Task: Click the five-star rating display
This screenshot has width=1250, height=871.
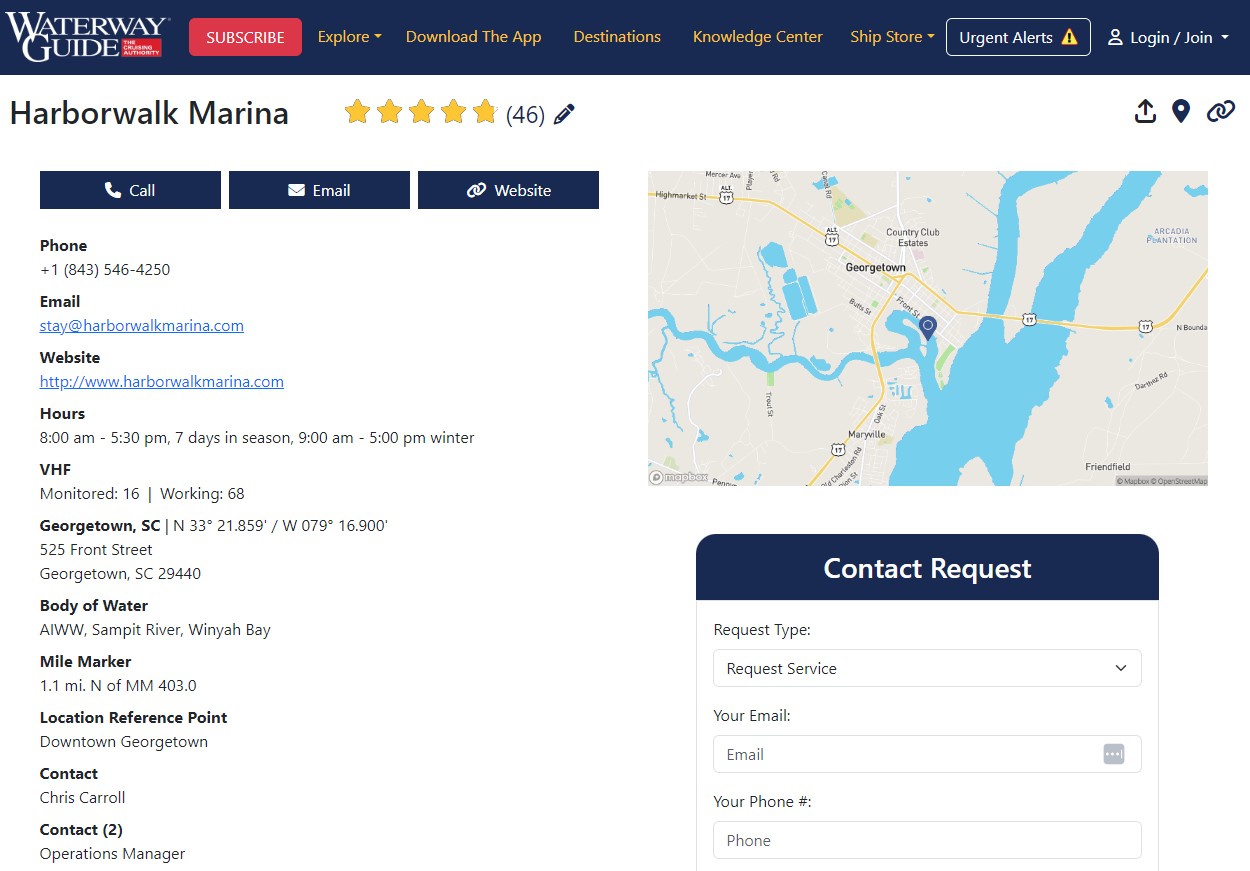Action: click(x=421, y=112)
